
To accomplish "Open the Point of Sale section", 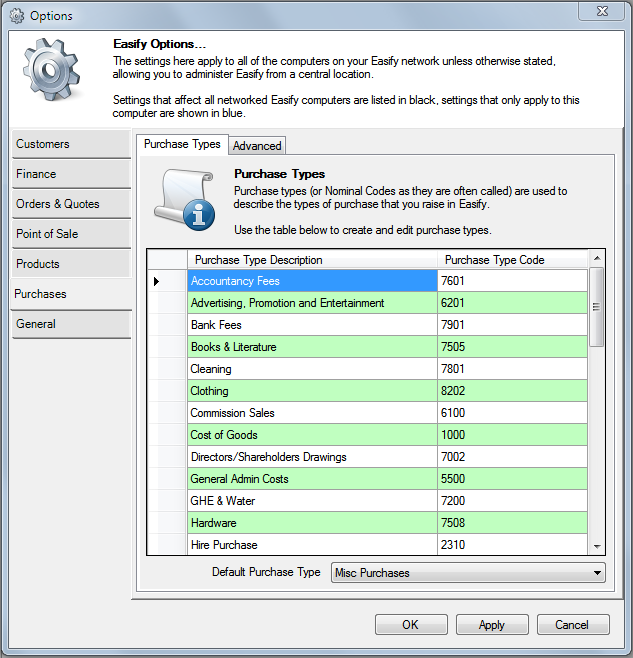I will [x=71, y=234].
